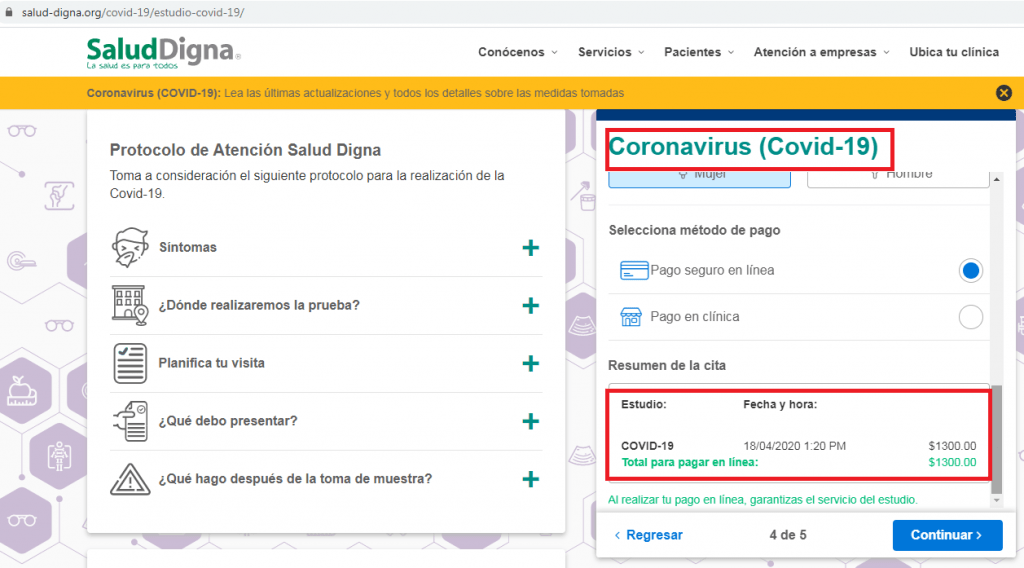The image size is (1024, 568).
Task: Click the SaludDigna logo
Action: [x=163, y=52]
